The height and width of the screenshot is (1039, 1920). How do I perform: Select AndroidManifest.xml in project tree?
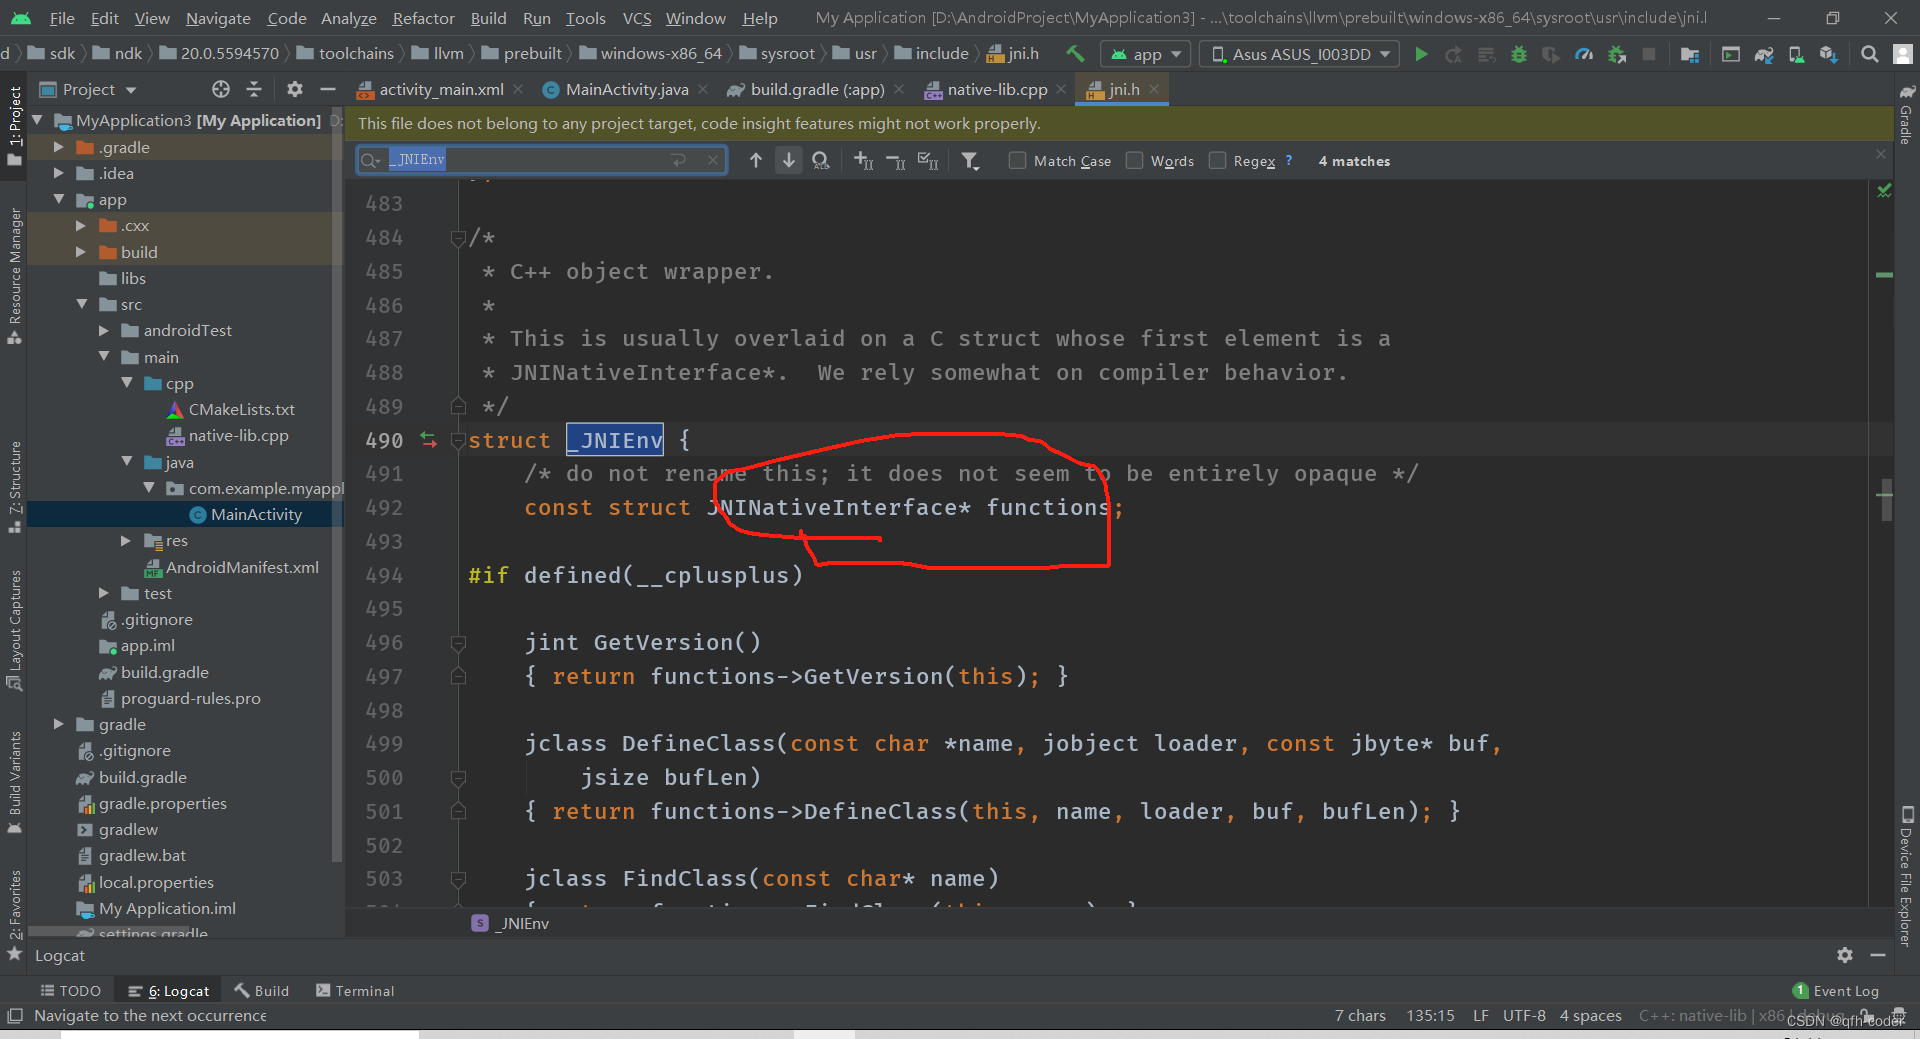click(x=232, y=567)
